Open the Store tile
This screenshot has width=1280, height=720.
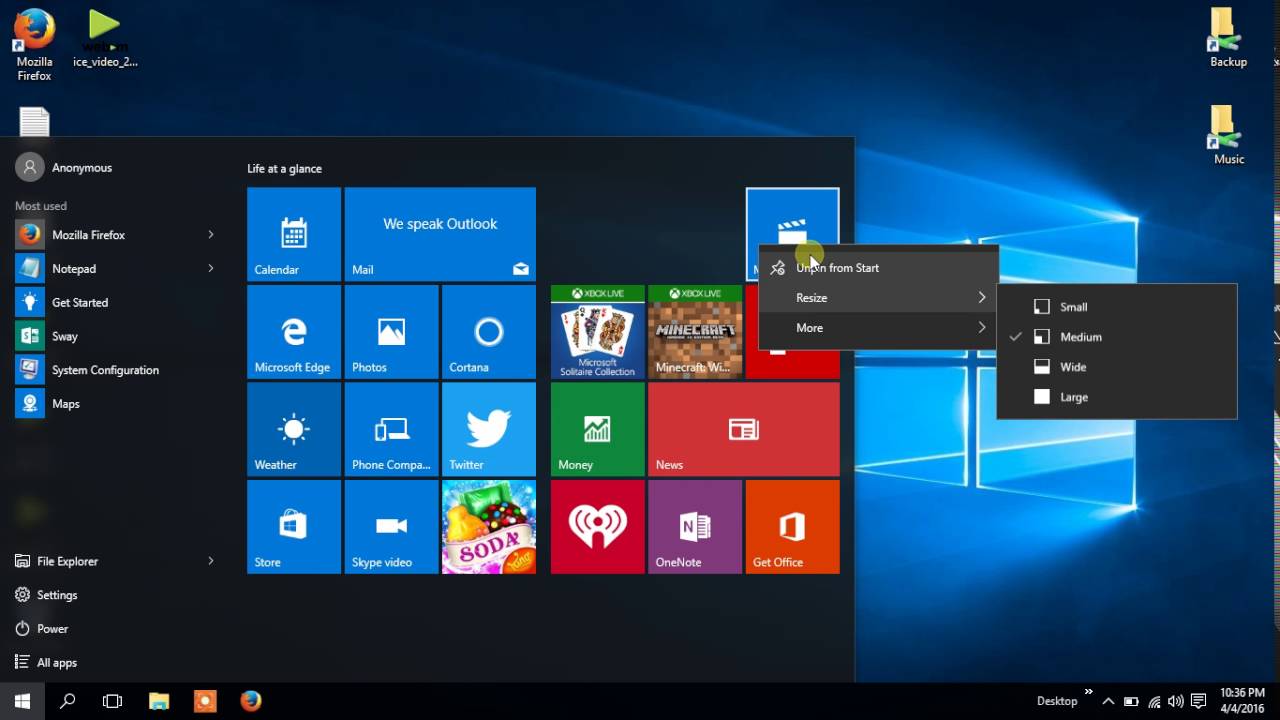click(294, 527)
